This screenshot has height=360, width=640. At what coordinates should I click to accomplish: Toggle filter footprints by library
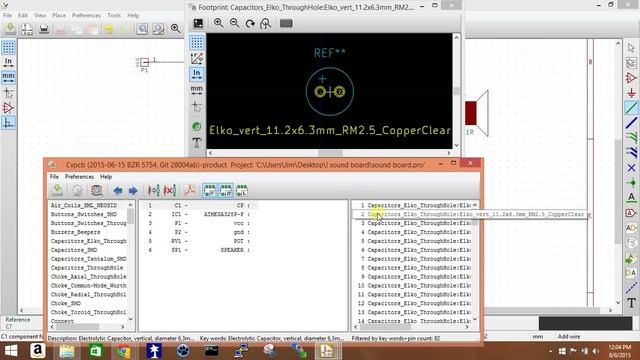click(x=242, y=190)
